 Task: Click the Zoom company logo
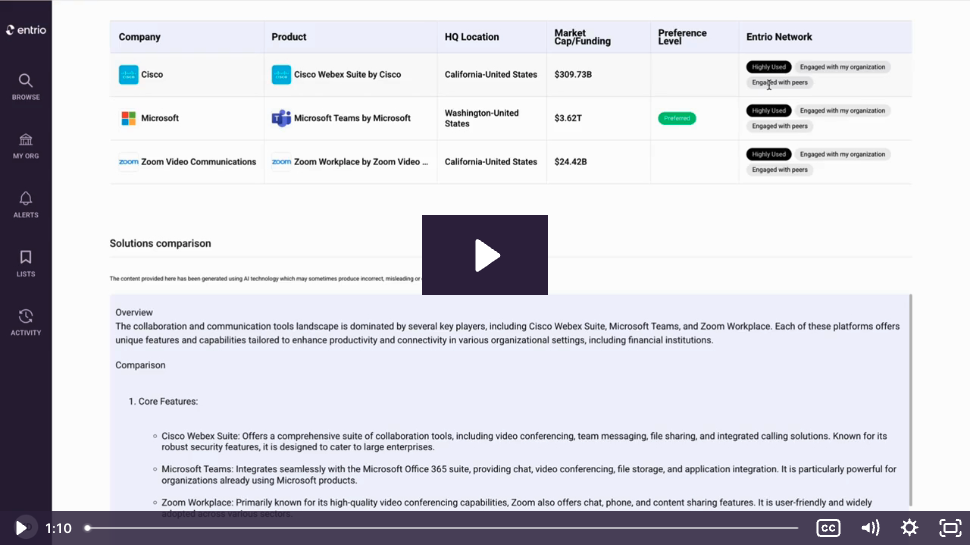(x=128, y=162)
